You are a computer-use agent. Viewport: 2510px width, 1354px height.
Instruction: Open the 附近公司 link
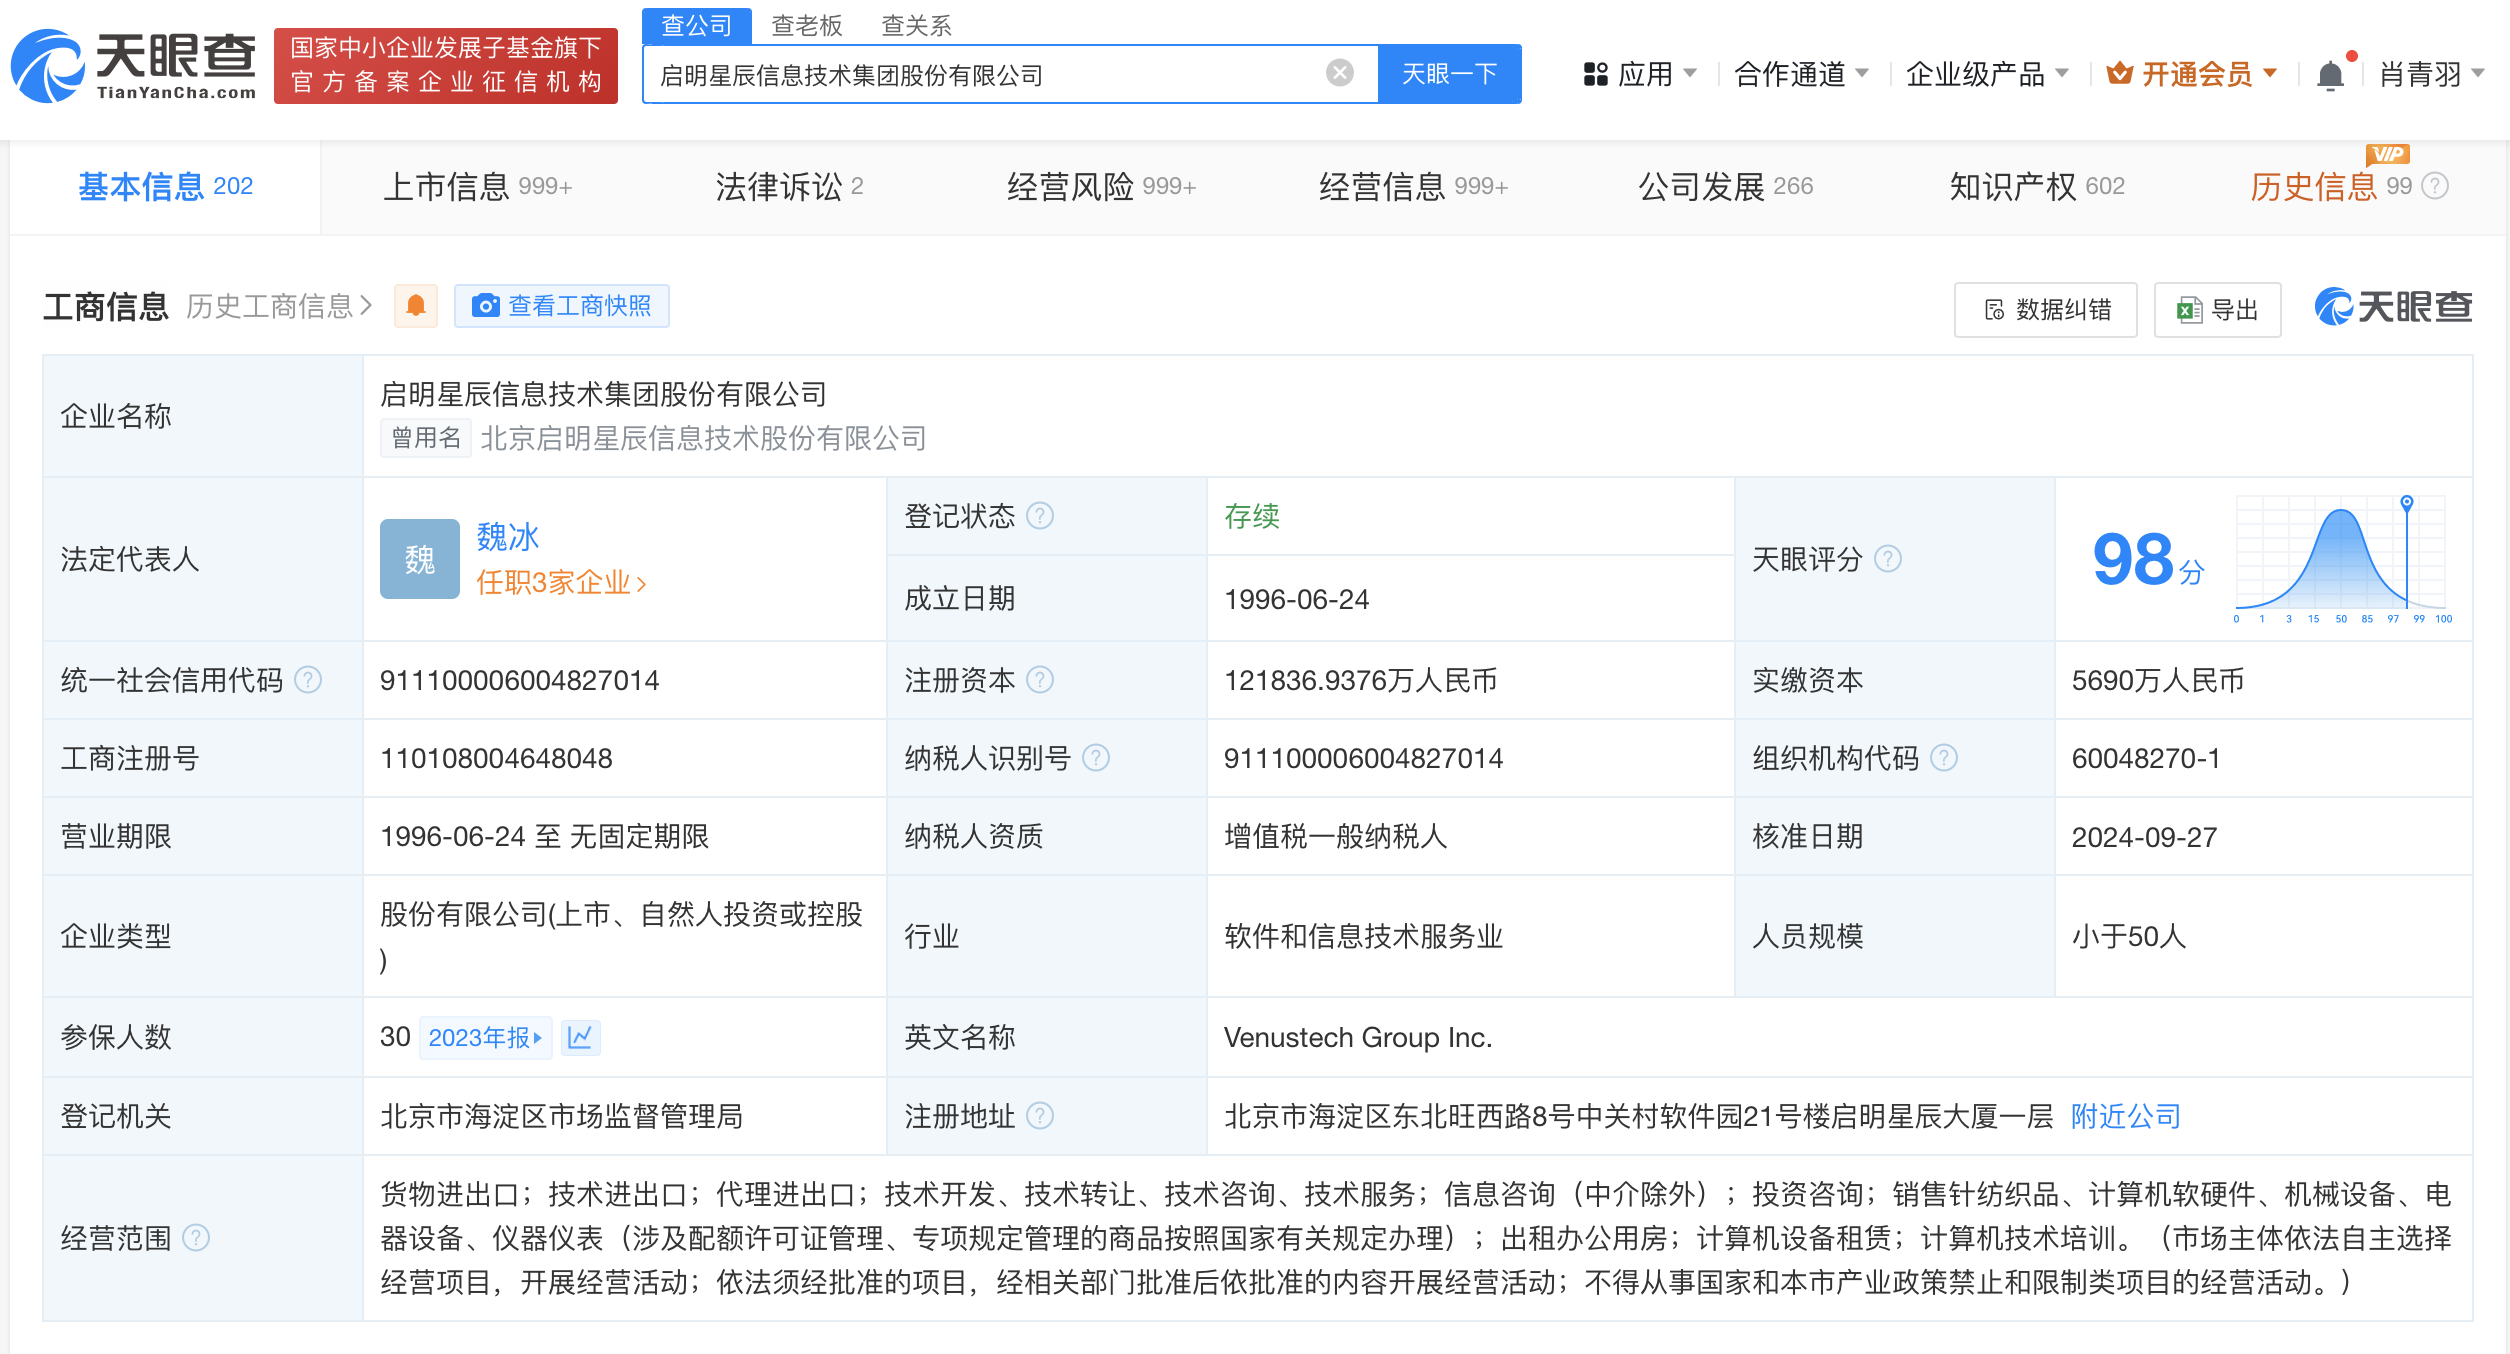pyautogui.click(x=2123, y=1116)
